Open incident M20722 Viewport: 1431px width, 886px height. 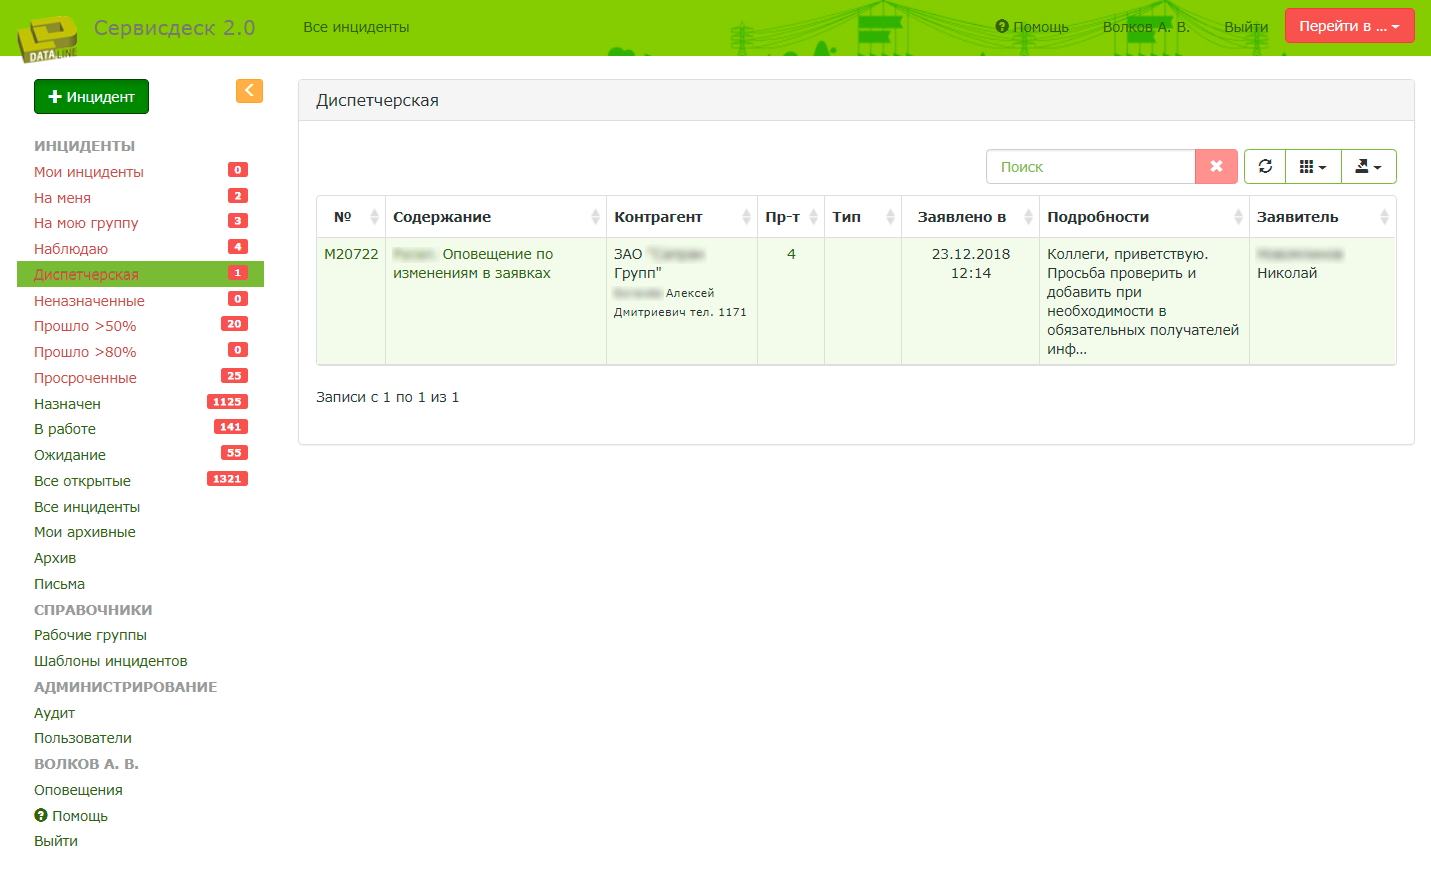tap(351, 254)
